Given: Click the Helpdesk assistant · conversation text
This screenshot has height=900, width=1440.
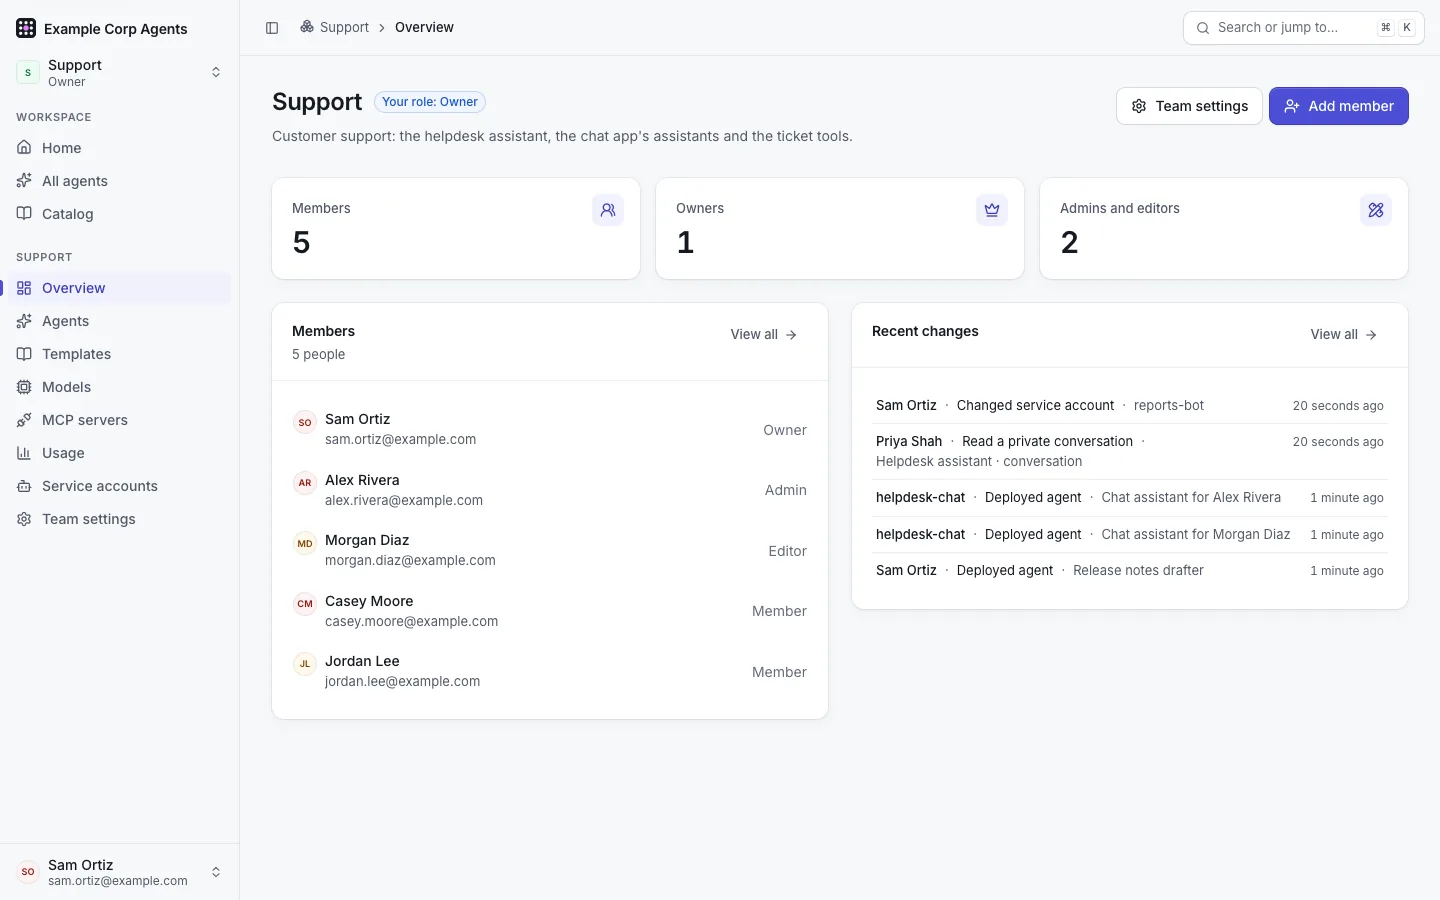Looking at the screenshot, I should tap(979, 462).
